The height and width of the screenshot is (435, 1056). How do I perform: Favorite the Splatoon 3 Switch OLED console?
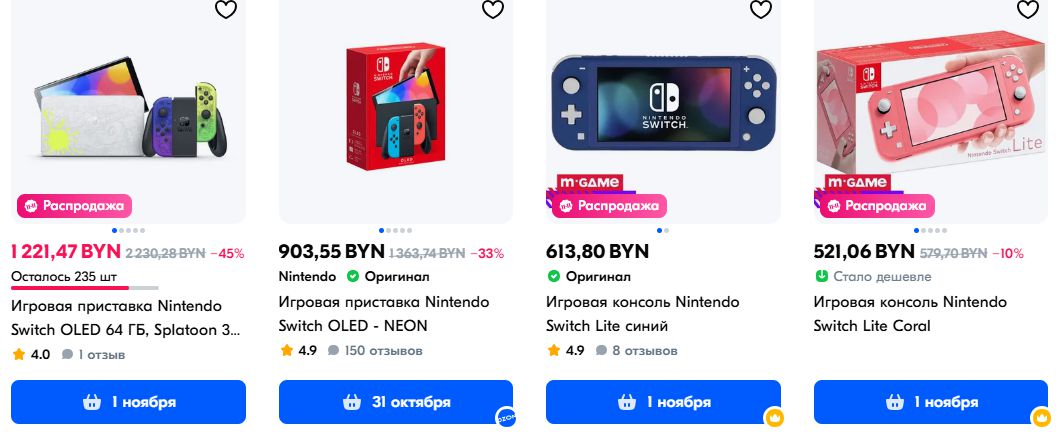(x=226, y=10)
